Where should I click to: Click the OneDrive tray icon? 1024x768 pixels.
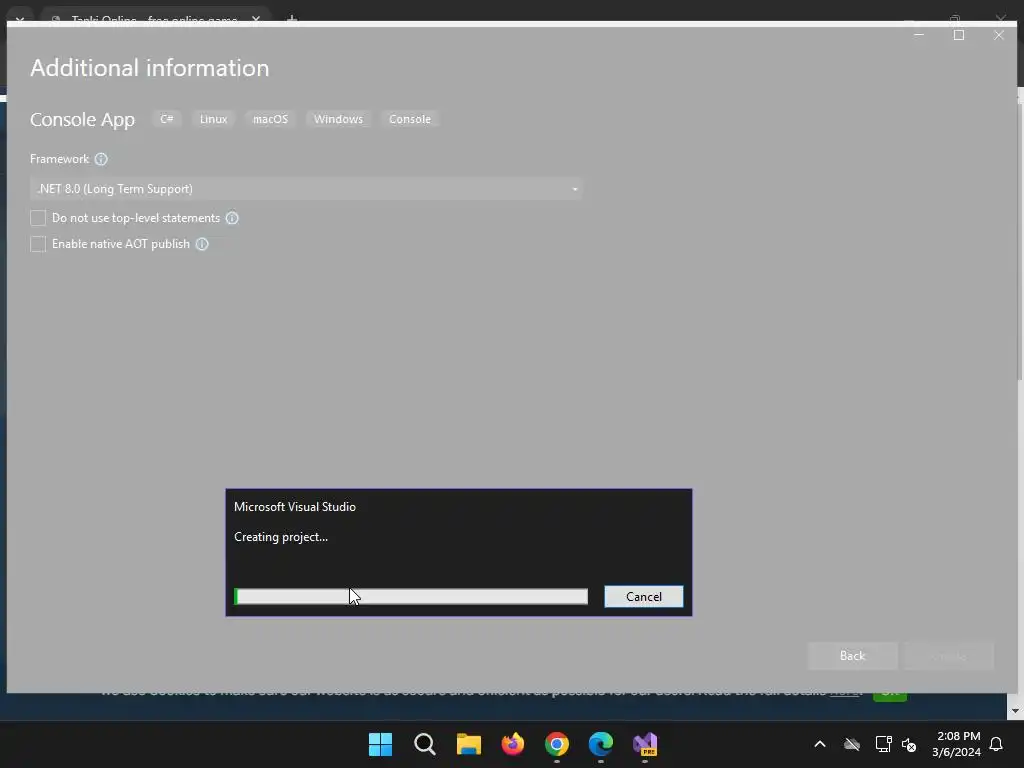852,744
